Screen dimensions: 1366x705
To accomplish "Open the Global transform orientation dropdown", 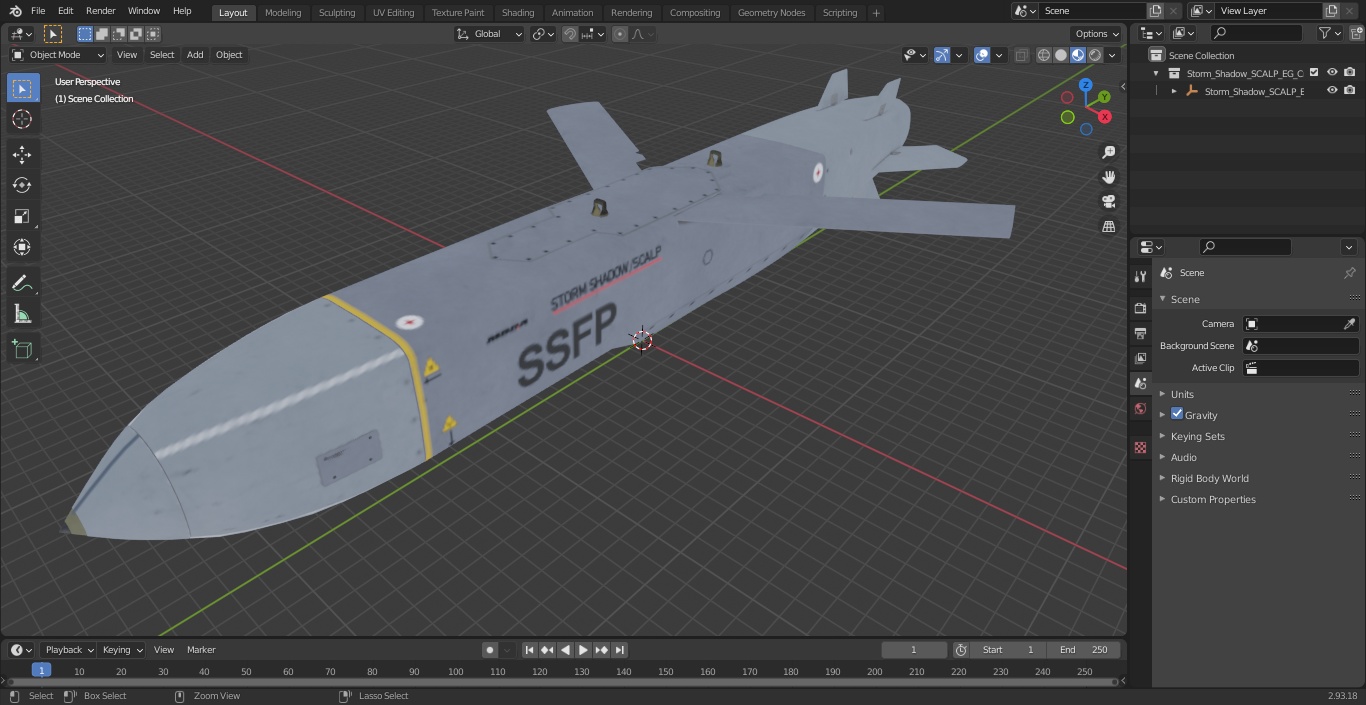I will click(490, 34).
